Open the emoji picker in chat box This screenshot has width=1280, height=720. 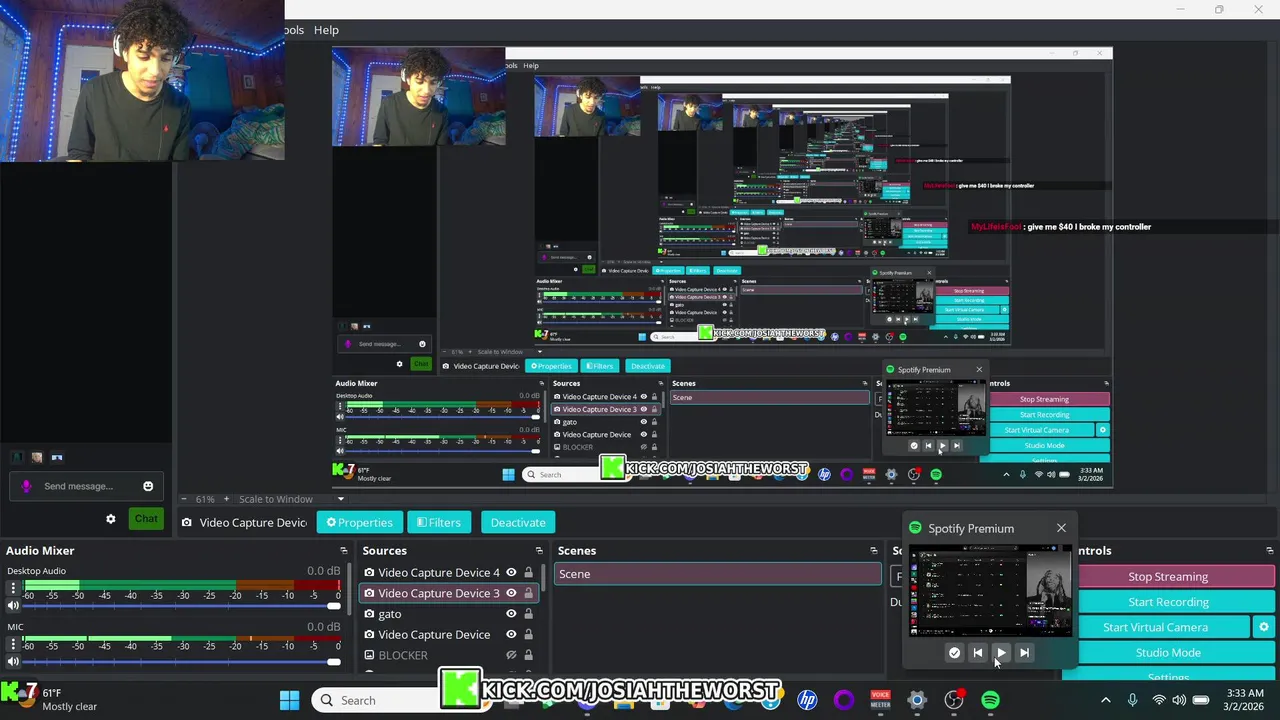pos(148,486)
